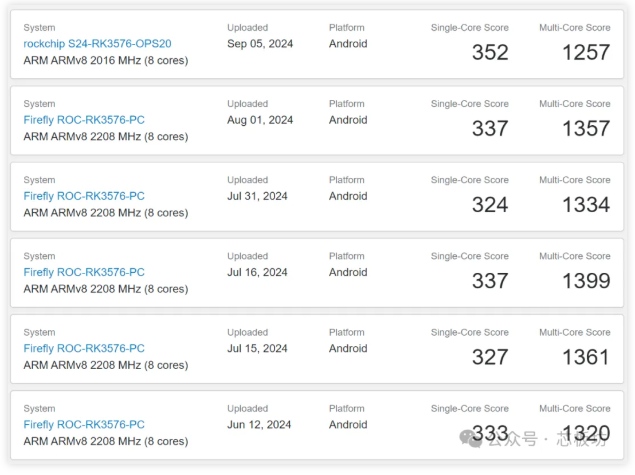Click the Aug 01, 2024 upload date

tap(260, 120)
